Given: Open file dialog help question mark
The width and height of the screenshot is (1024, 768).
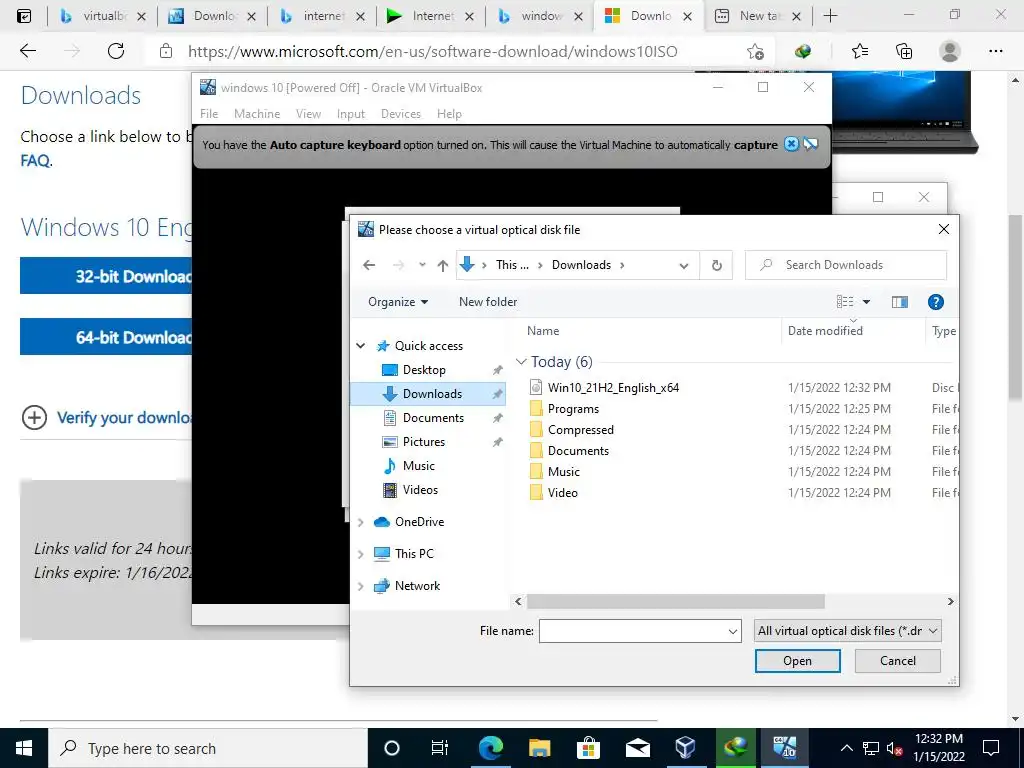Looking at the screenshot, I should 936,302.
